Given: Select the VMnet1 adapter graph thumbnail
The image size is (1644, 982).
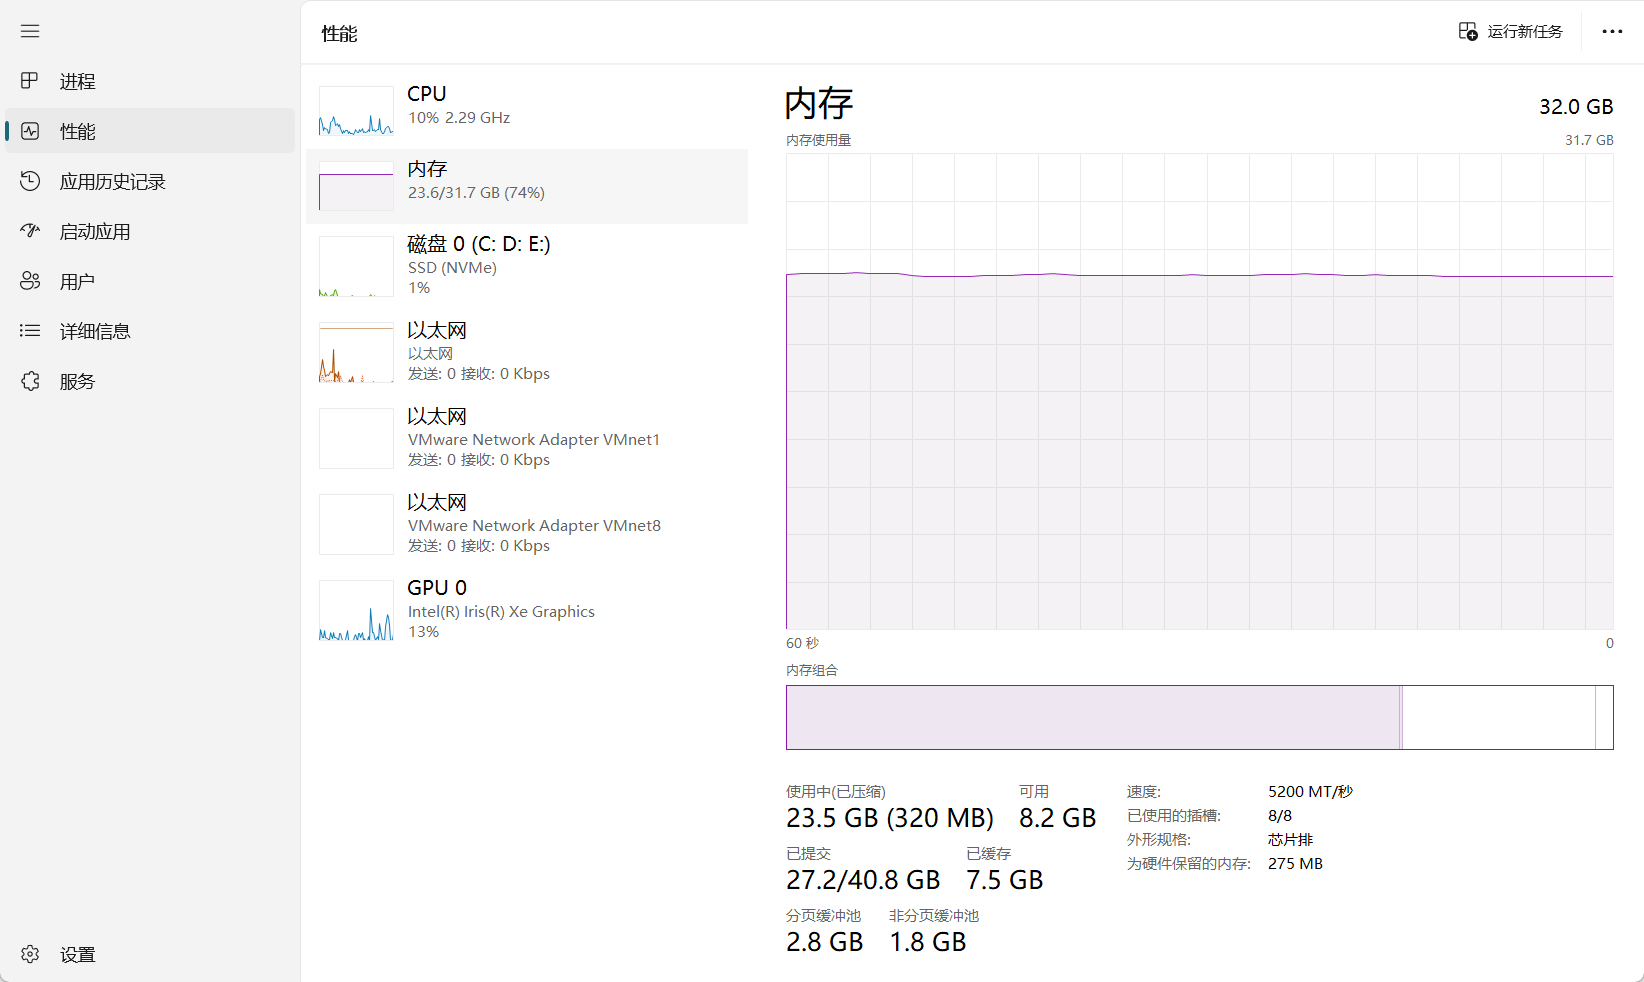Looking at the screenshot, I should [356, 438].
